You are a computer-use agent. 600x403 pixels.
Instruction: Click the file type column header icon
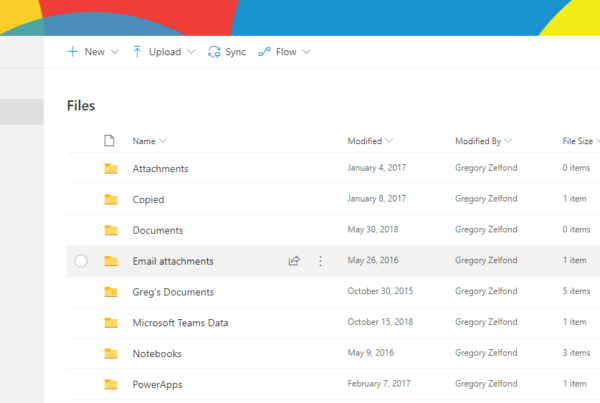pos(109,141)
